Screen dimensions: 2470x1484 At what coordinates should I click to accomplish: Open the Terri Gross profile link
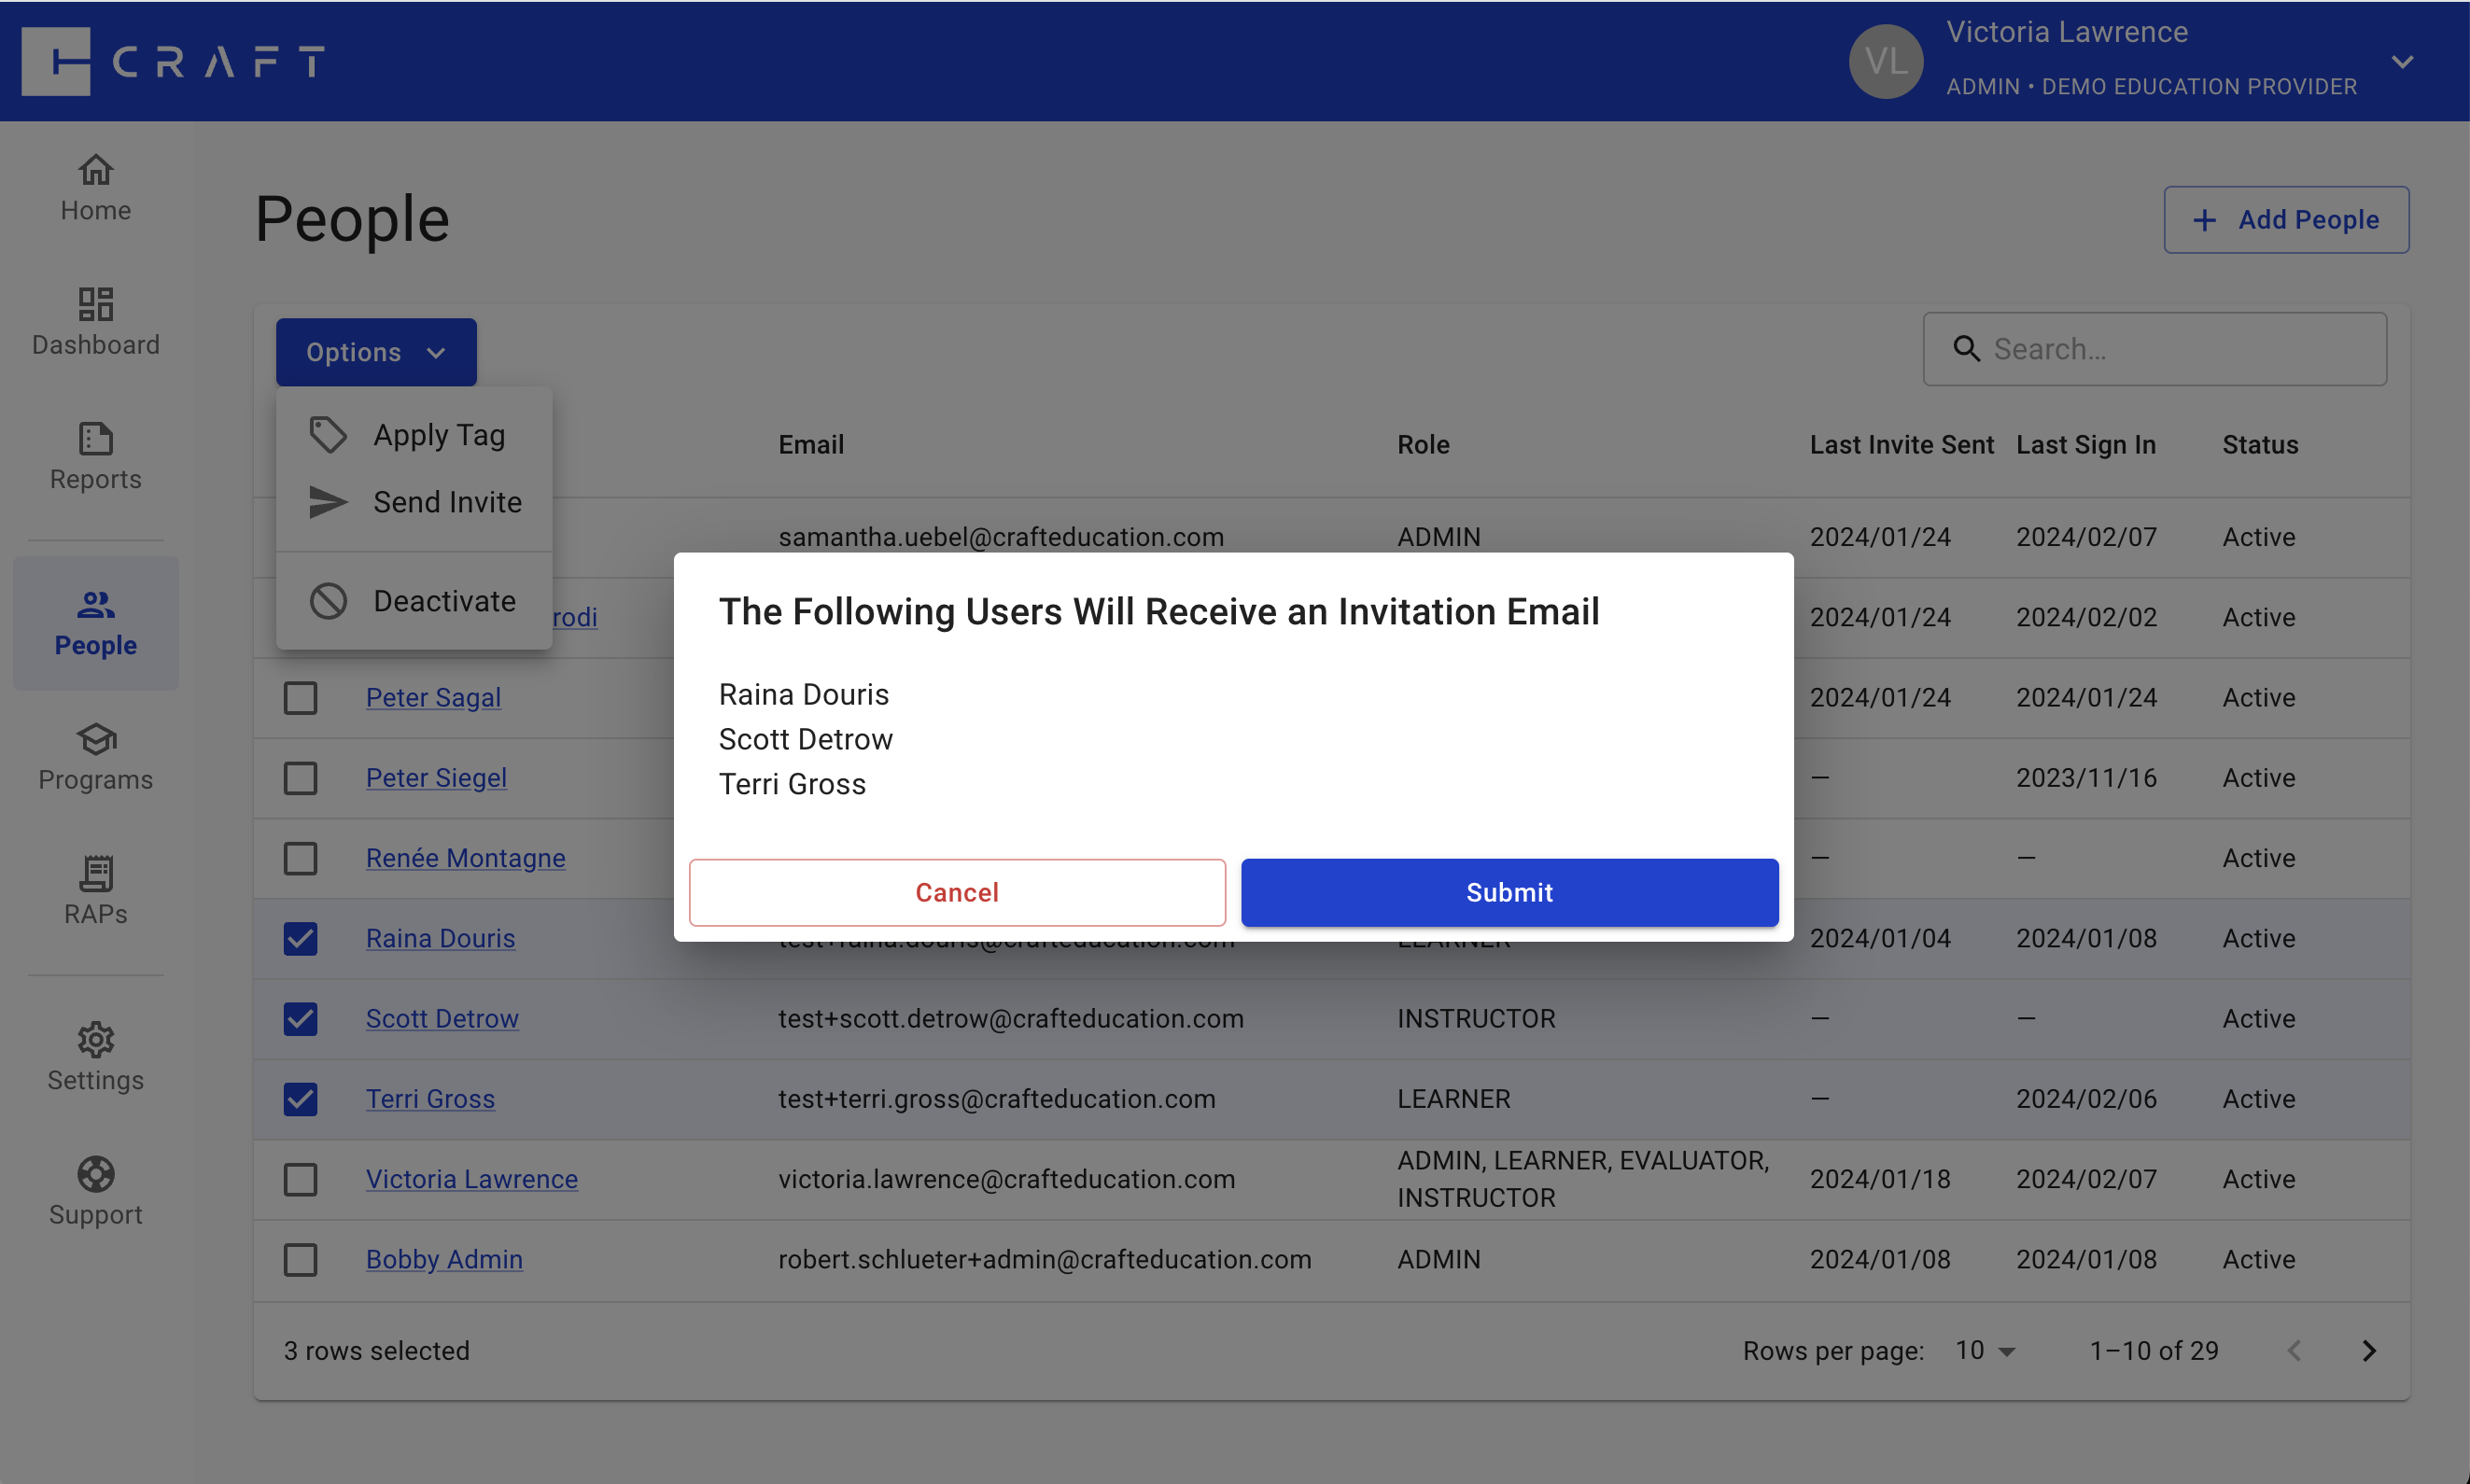coord(430,1098)
